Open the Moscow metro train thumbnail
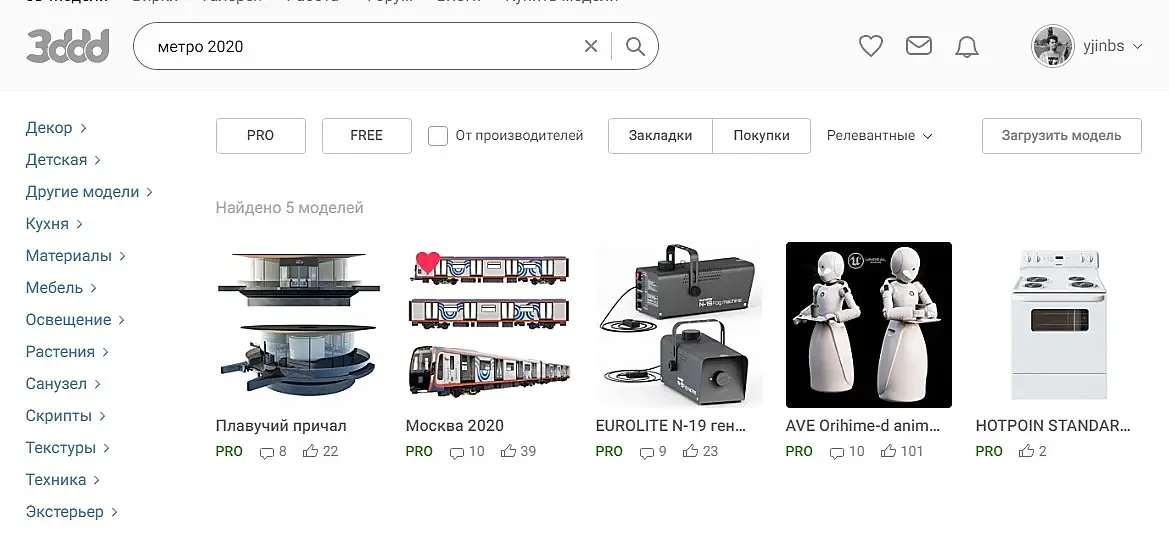The height and width of the screenshot is (537, 1169). tap(488, 324)
